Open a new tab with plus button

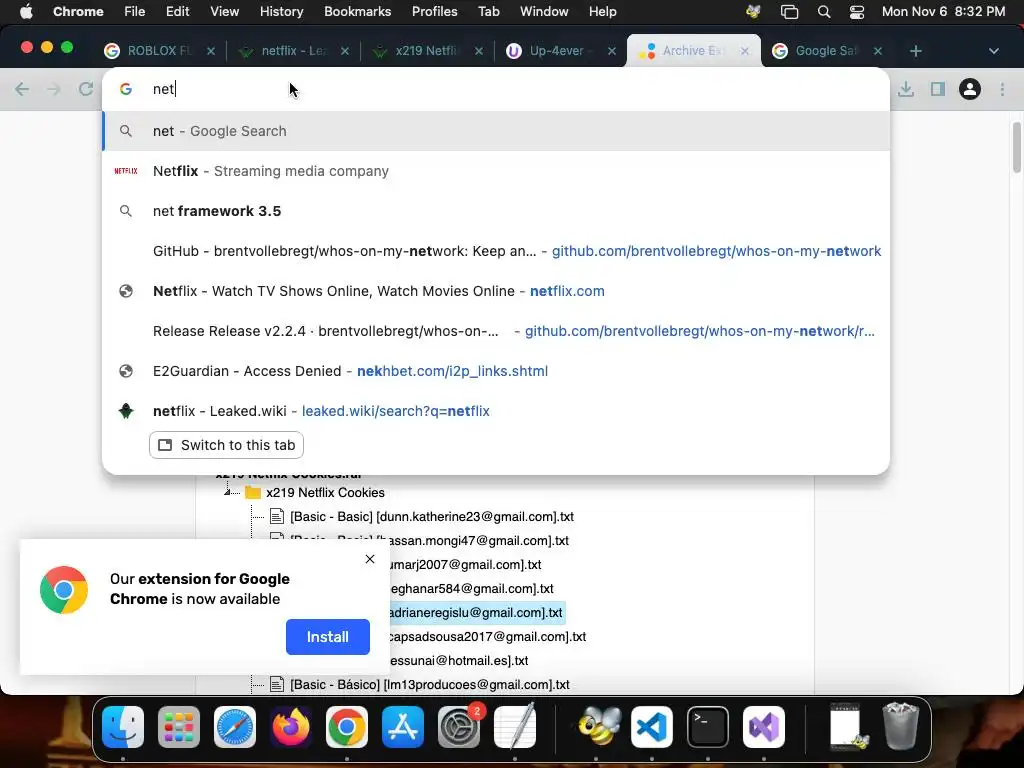(916, 51)
